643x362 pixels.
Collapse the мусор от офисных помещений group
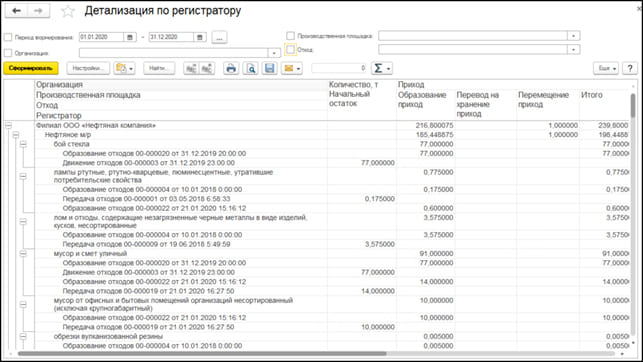click(23, 305)
